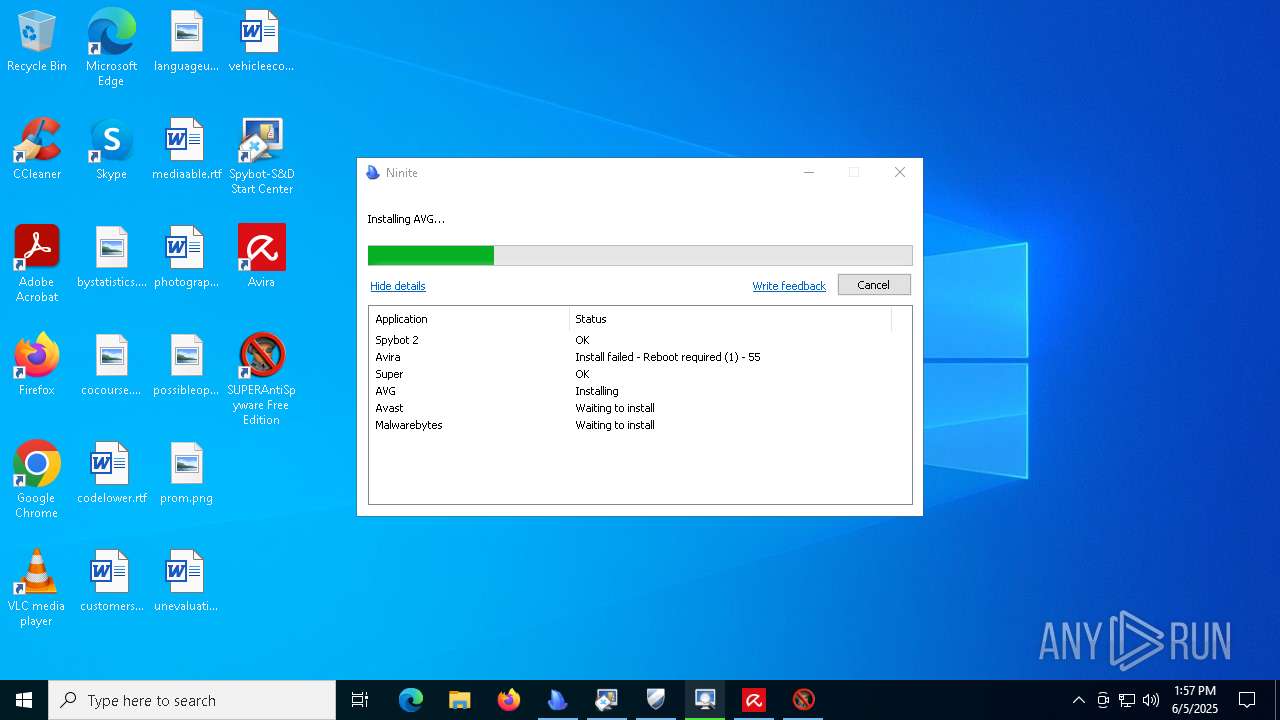Open the Recycle Bin desktop icon
This screenshot has width=1280, height=720.
pos(37,42)
